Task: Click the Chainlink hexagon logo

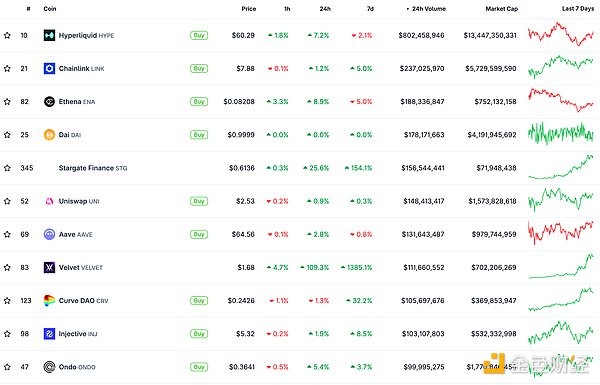Action: click(x=49, y=69)
